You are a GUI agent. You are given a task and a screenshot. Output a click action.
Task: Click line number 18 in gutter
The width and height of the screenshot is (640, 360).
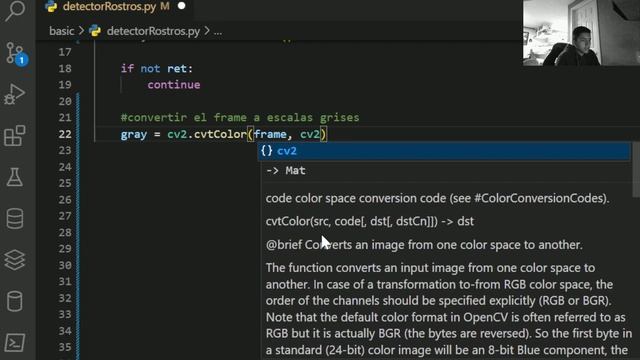pos(64,69)
